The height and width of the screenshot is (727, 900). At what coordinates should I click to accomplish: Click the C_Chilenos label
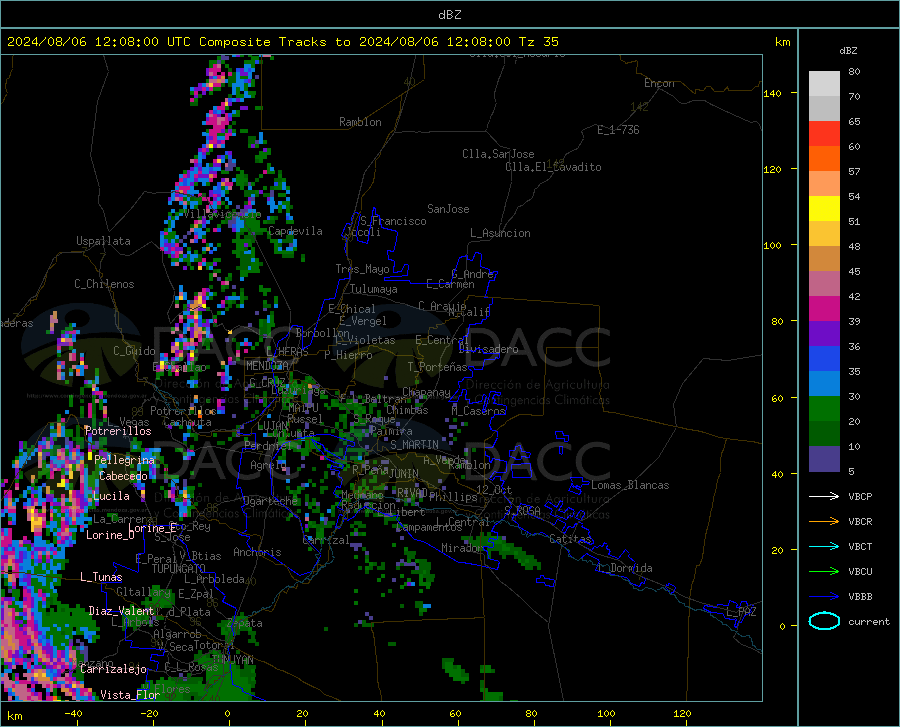coord(104,284)
